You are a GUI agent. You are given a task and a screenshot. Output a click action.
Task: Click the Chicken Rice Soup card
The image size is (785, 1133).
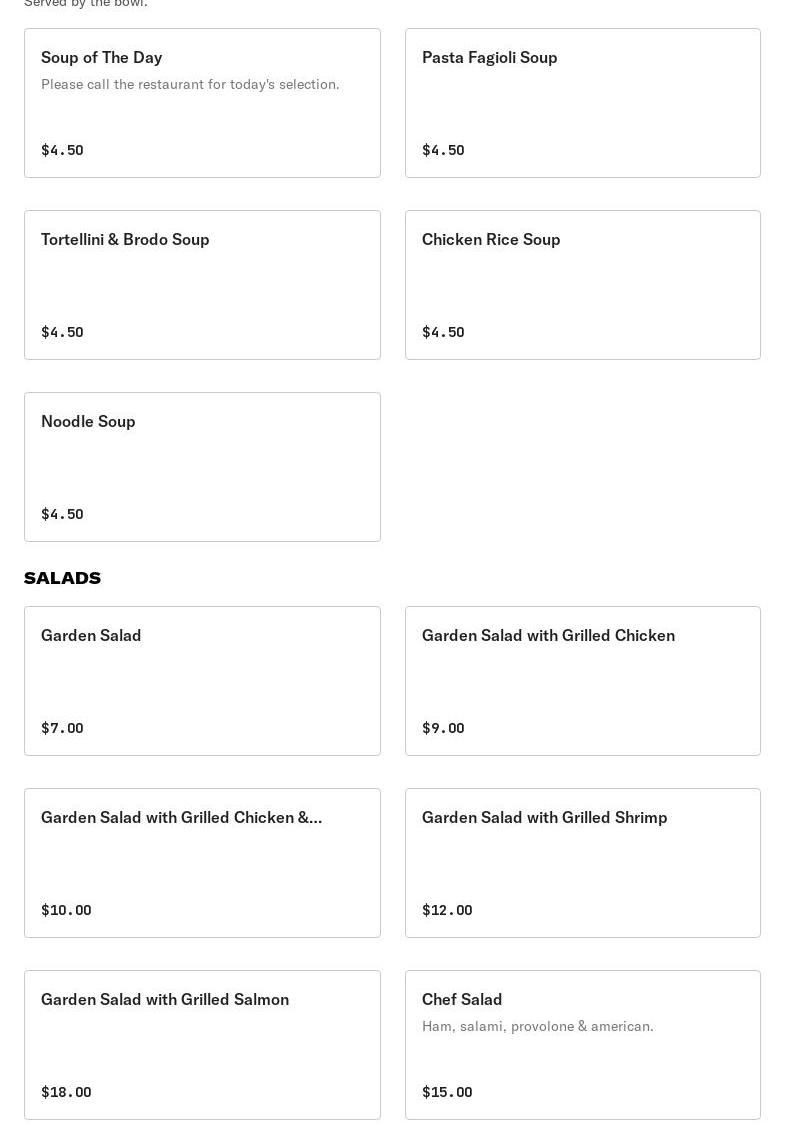click(582, 285)
